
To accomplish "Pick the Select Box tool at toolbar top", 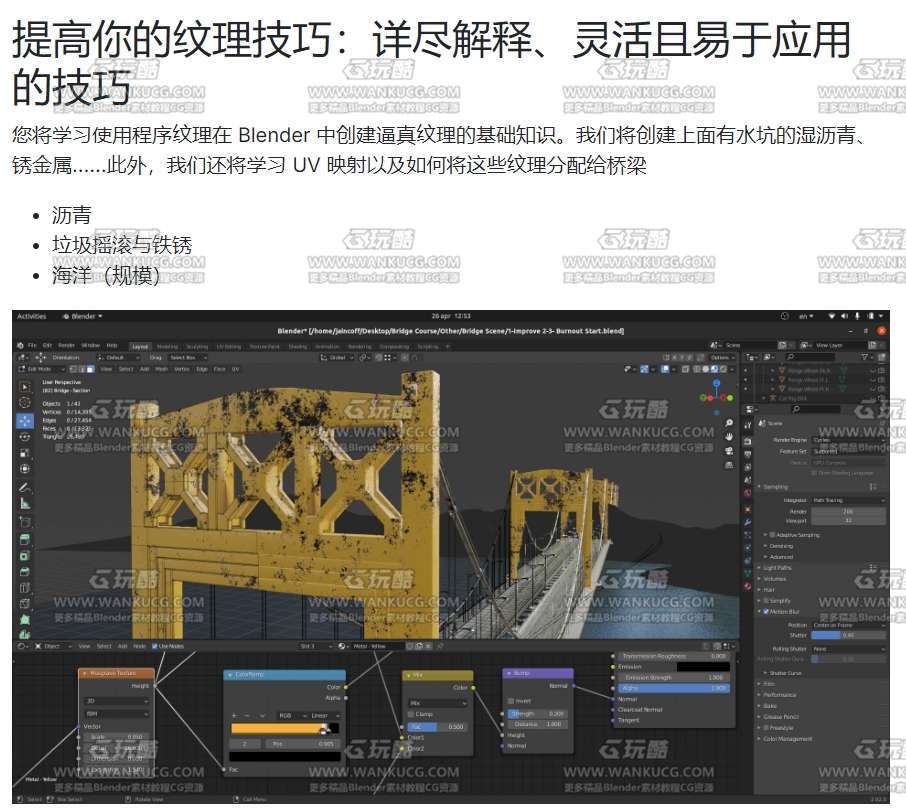I will point(24,387).
